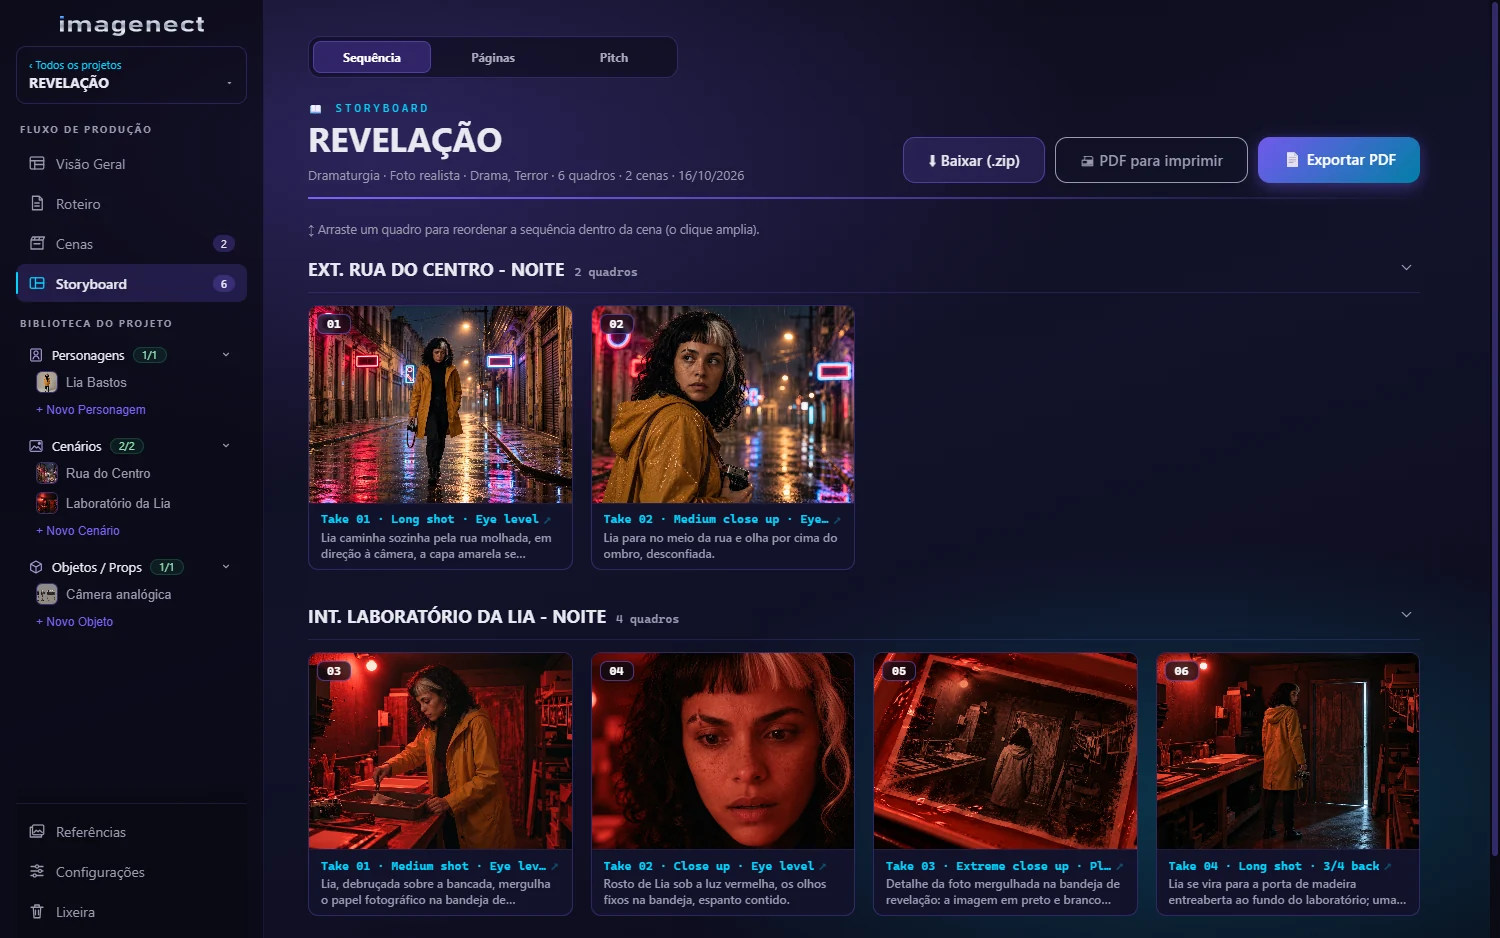Click the Configurações sliders icon
This screenshot has height=938, width=1500.
(x=37, y=872)
